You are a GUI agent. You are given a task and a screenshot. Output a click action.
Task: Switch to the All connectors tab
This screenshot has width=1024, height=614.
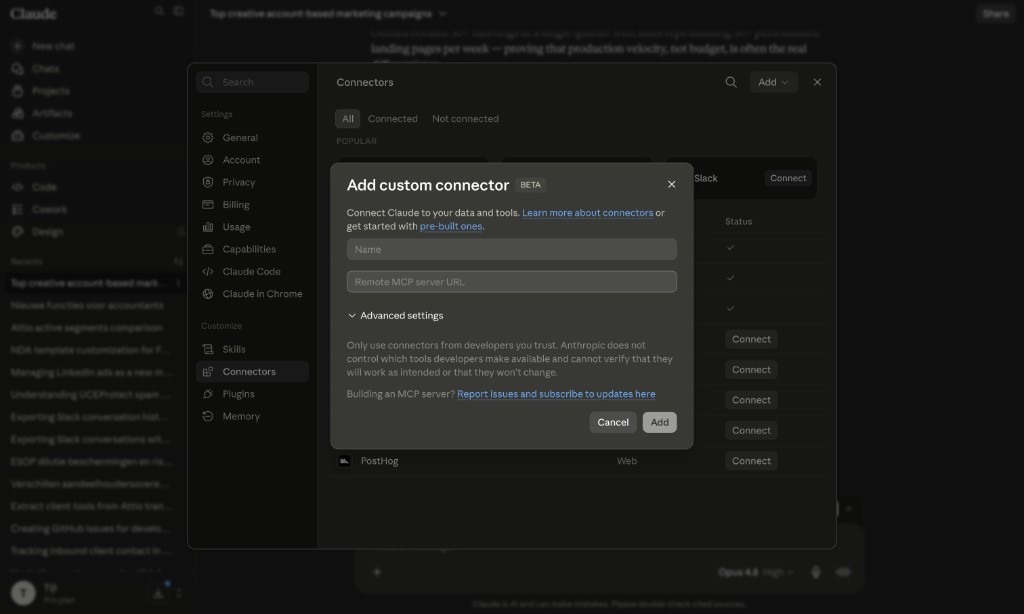347,119
